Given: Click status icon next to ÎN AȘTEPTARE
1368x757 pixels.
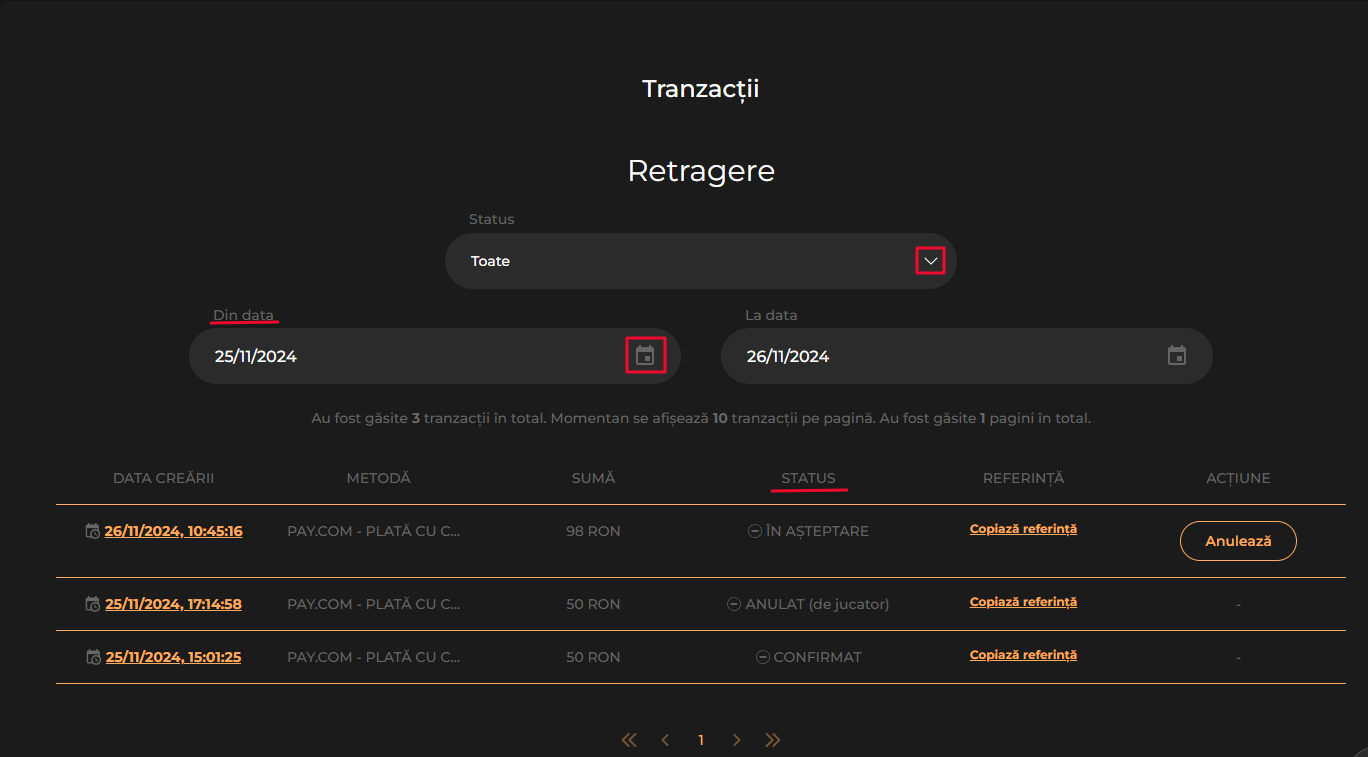Looking at the screenshot, I should (x=755, y=531).
